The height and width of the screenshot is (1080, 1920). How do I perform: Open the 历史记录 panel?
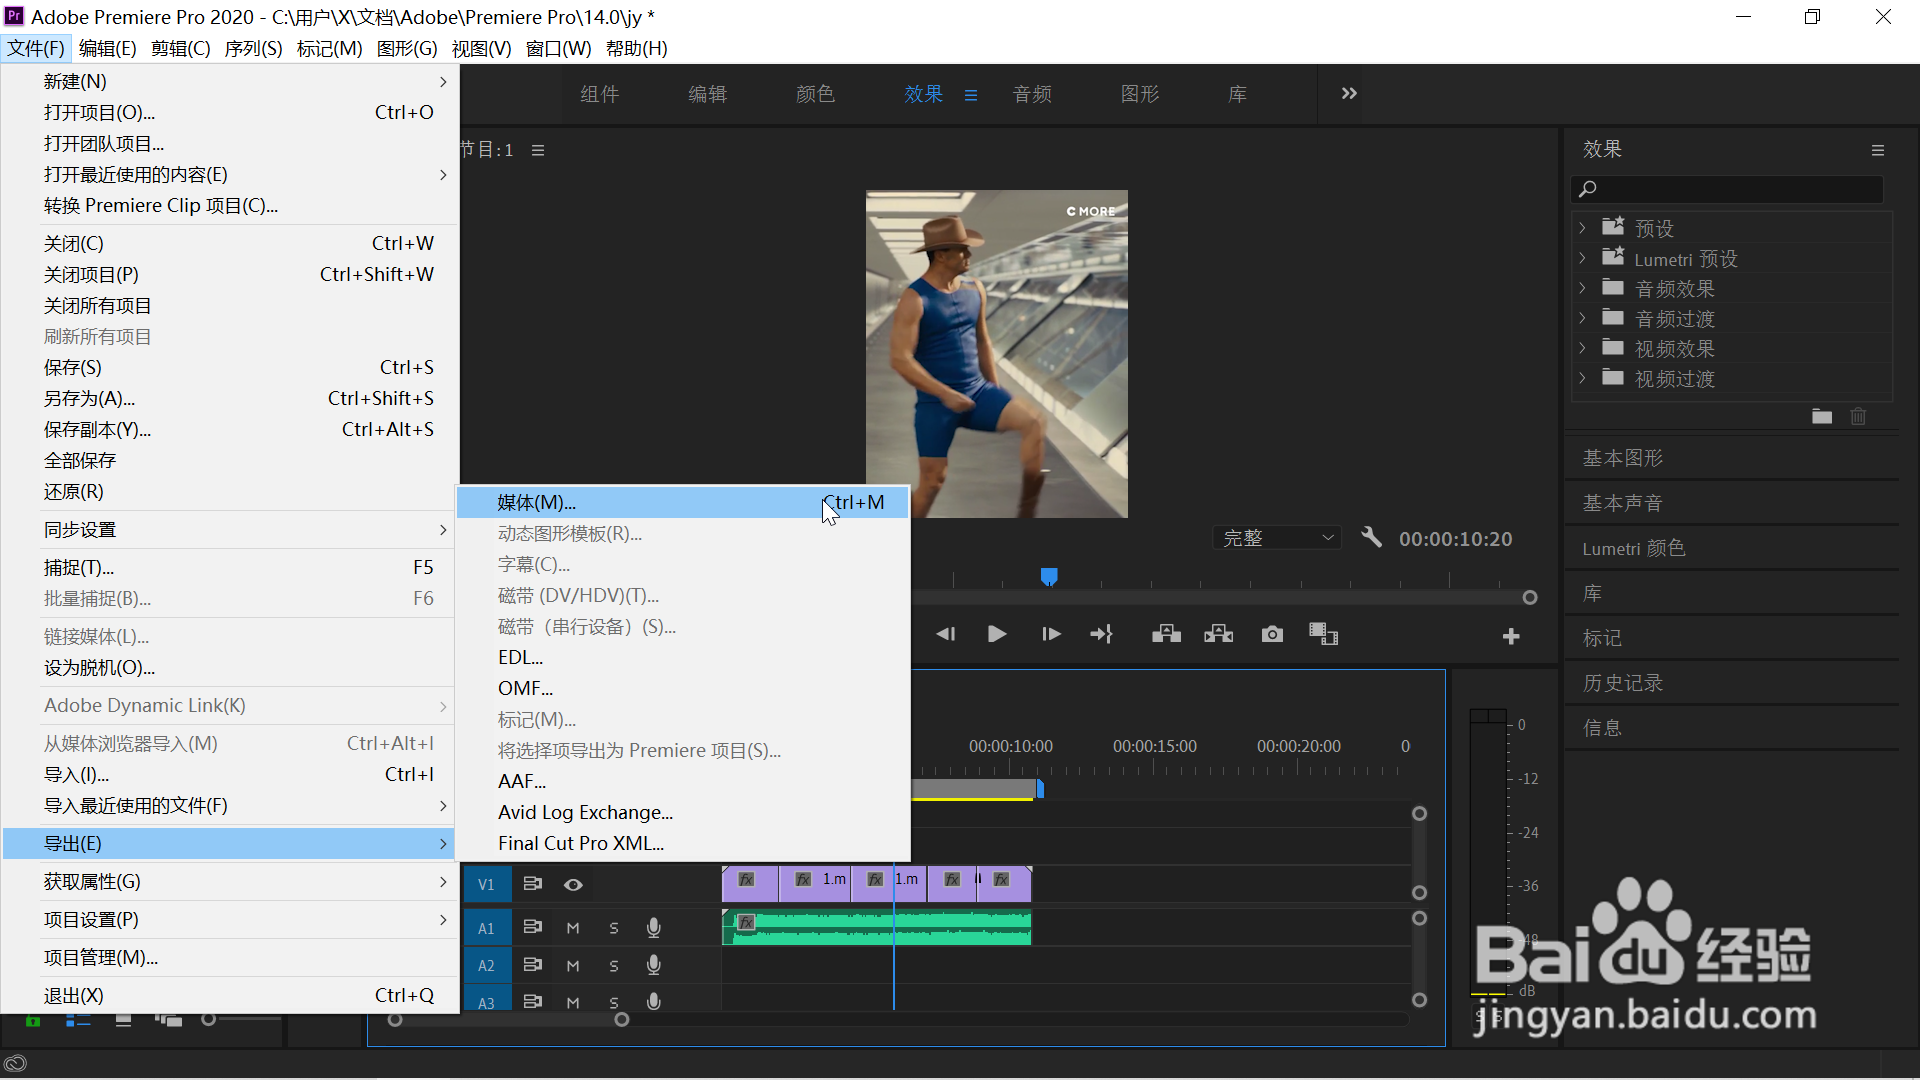click(1622, 683)
